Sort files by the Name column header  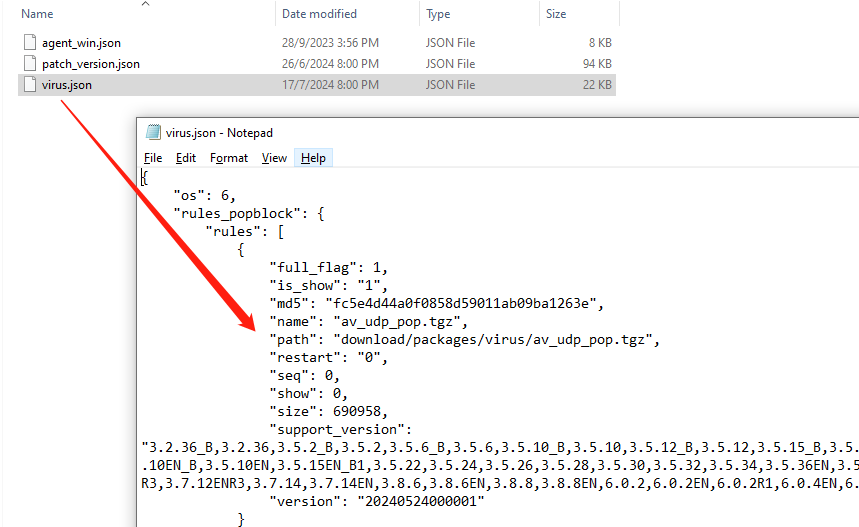pos(37,14)
